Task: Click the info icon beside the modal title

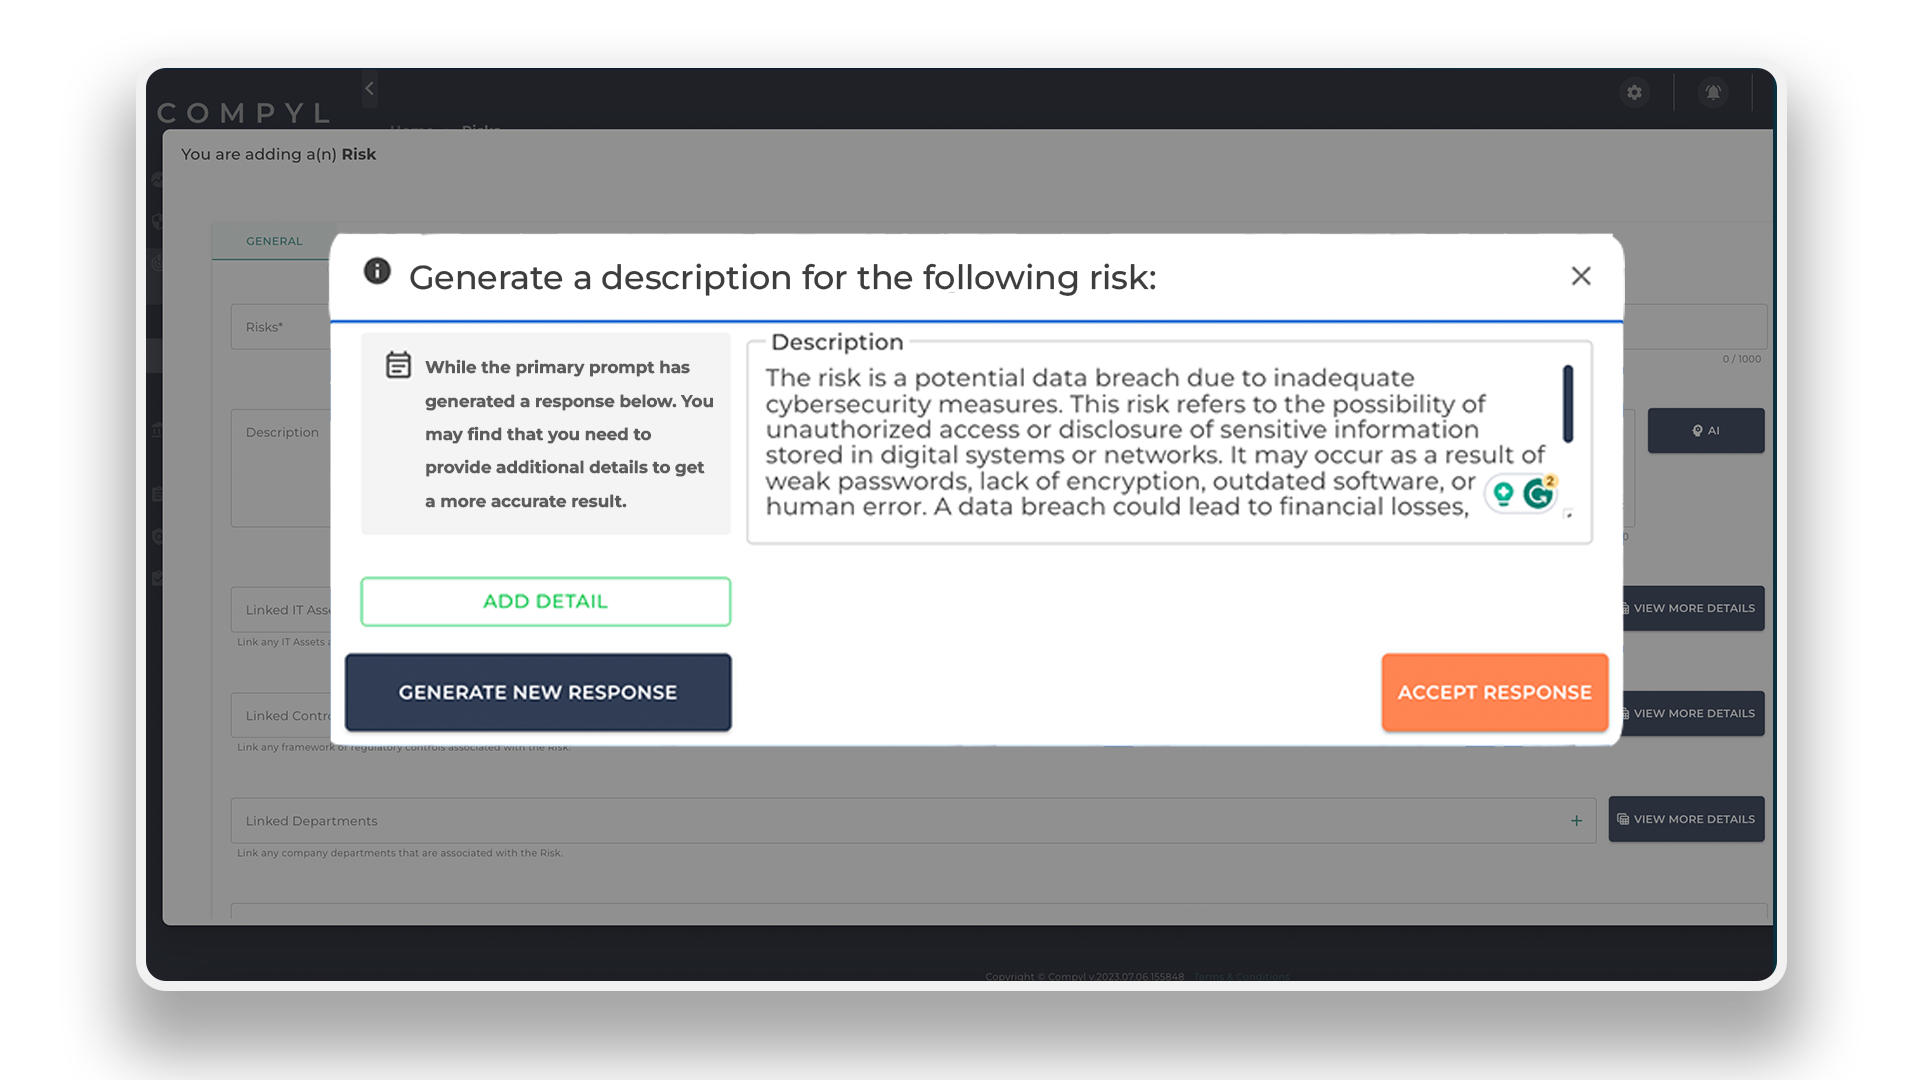Action: [x=377, y=271]
